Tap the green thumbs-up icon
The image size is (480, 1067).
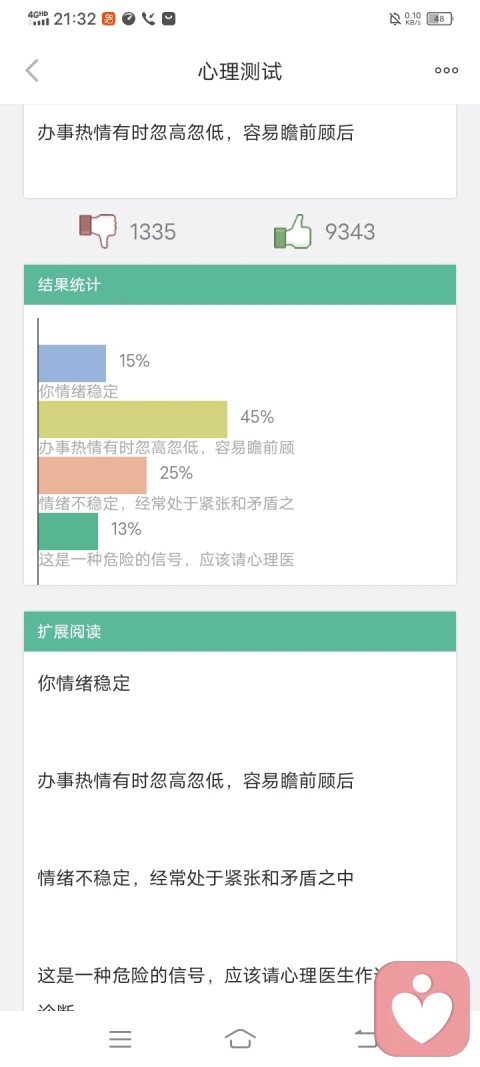click(x=293, y=231)
